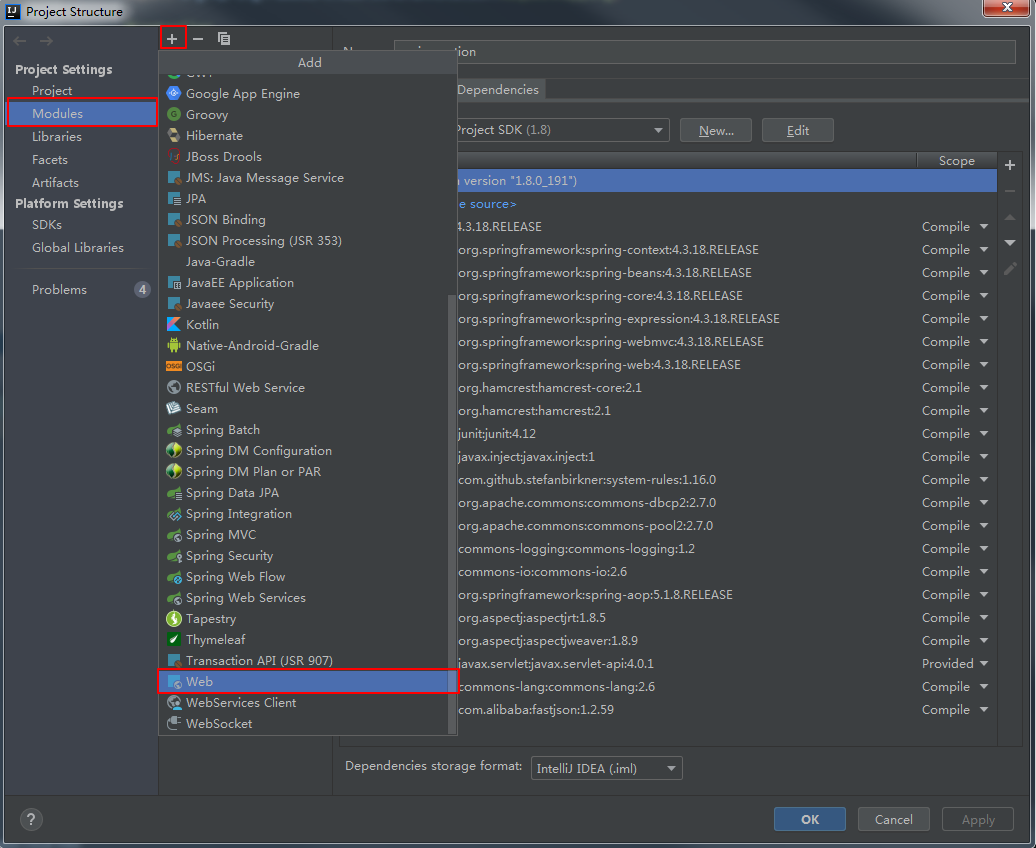The width and height of the screenshot is (1036, 848).
Task: Select Spring Security in the Add menu
Action: click(x=304, y=556)
